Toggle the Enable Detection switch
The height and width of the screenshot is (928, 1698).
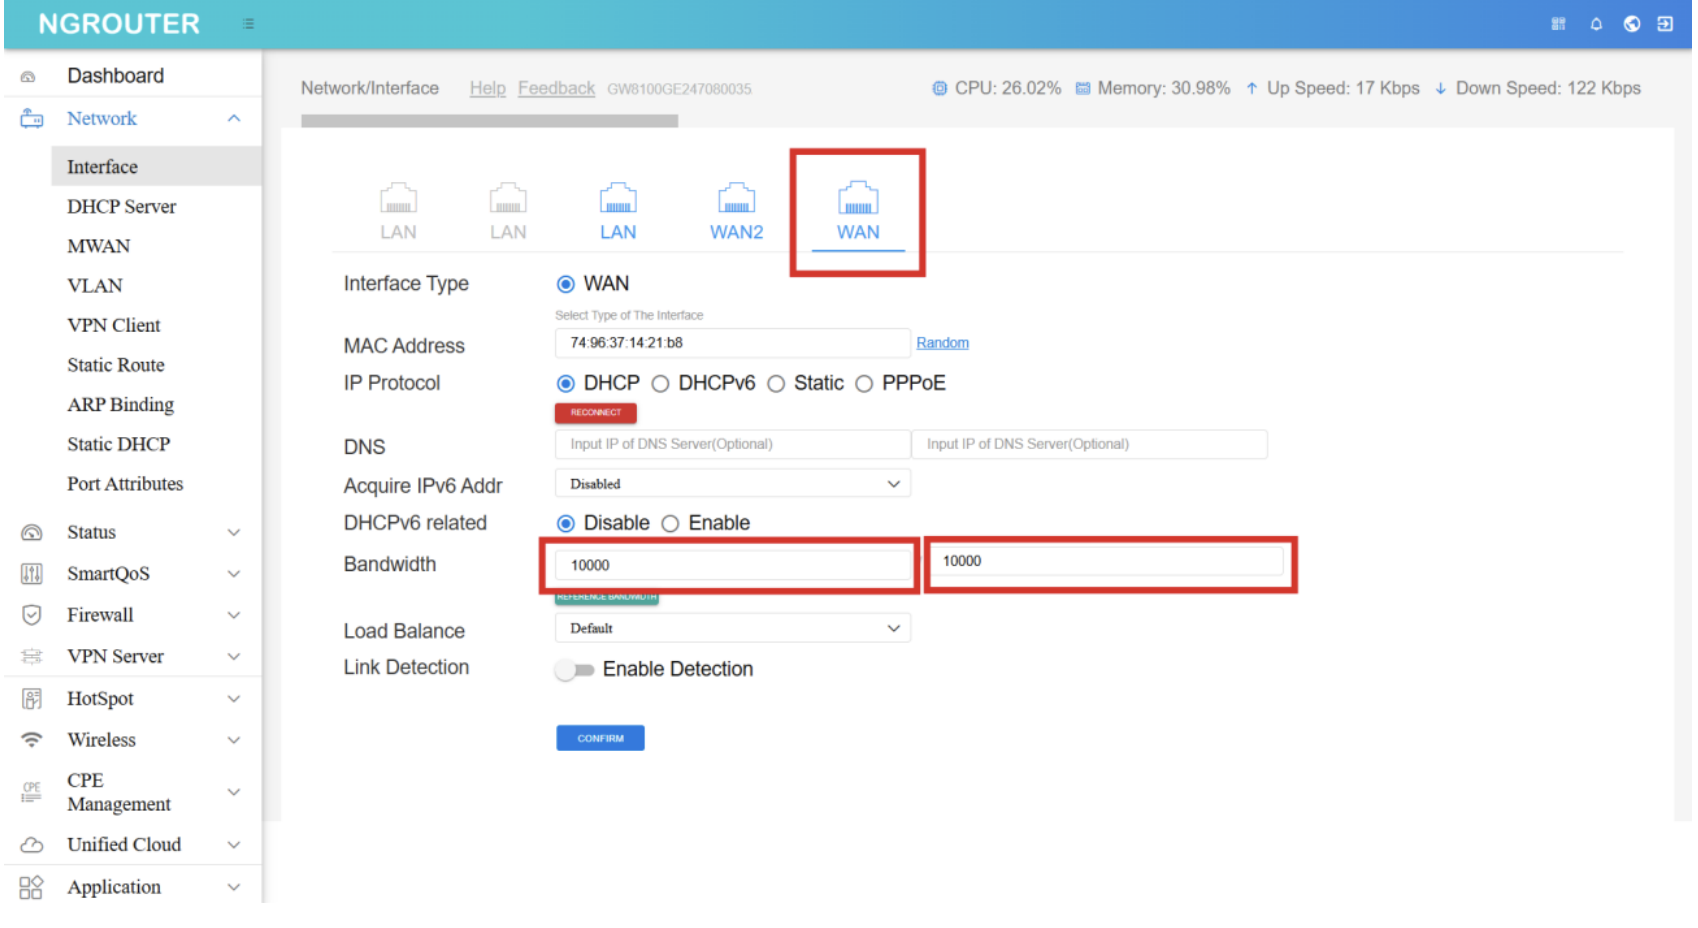(x=574, y=670)
